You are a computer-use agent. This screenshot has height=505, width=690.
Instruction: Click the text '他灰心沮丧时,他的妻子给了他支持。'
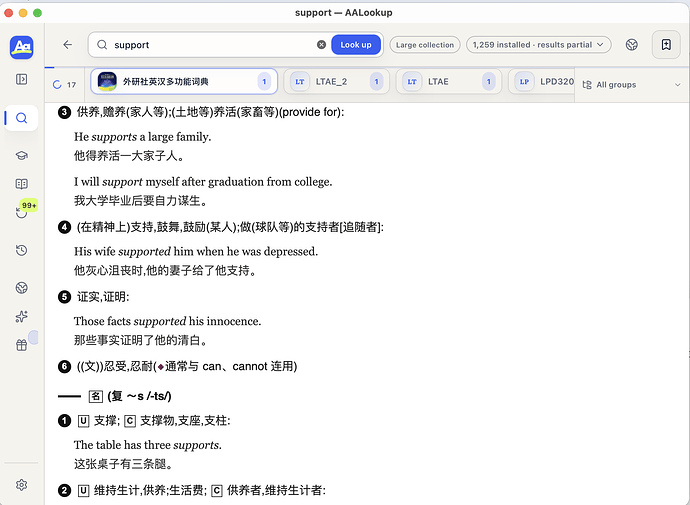pyautogui.click(x=166, y=270)
